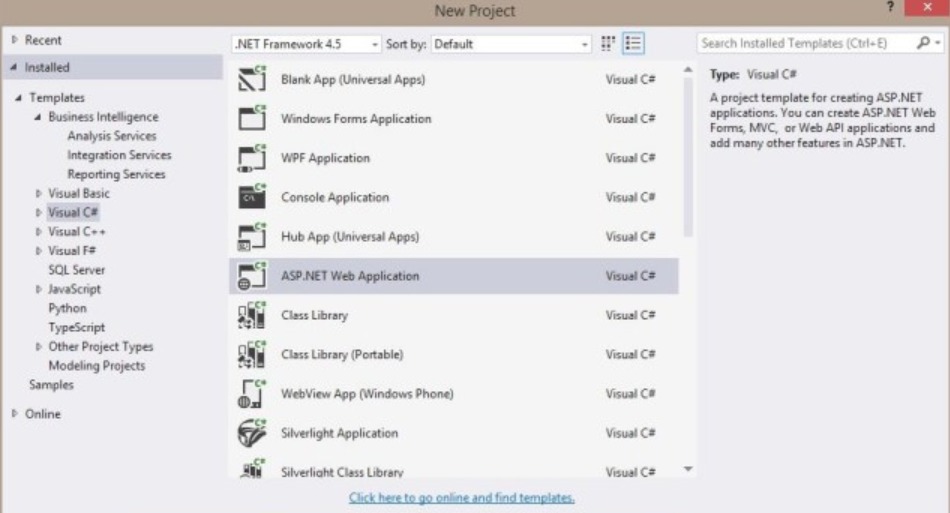Select the TypeScript tree item

[x=76, y=328]
